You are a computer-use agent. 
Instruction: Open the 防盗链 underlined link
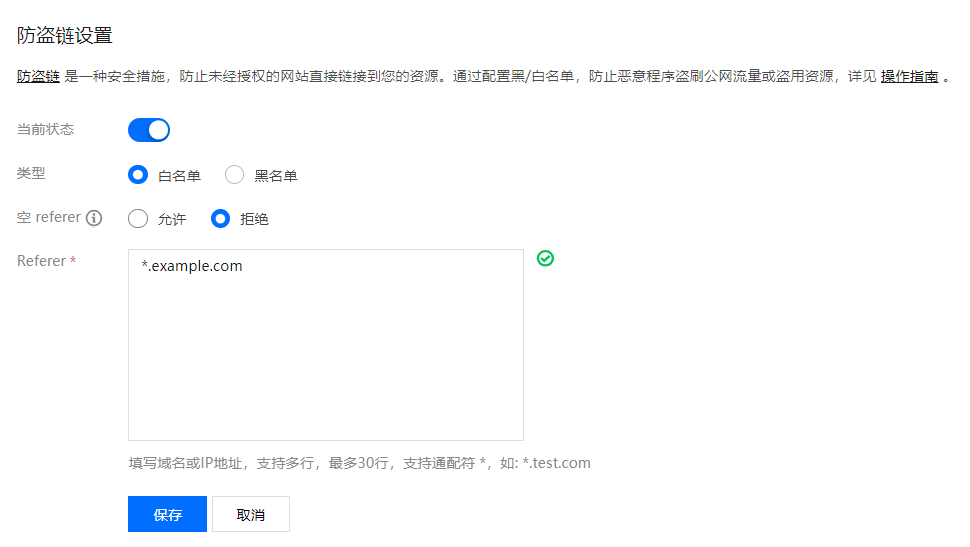click(38, 76)
